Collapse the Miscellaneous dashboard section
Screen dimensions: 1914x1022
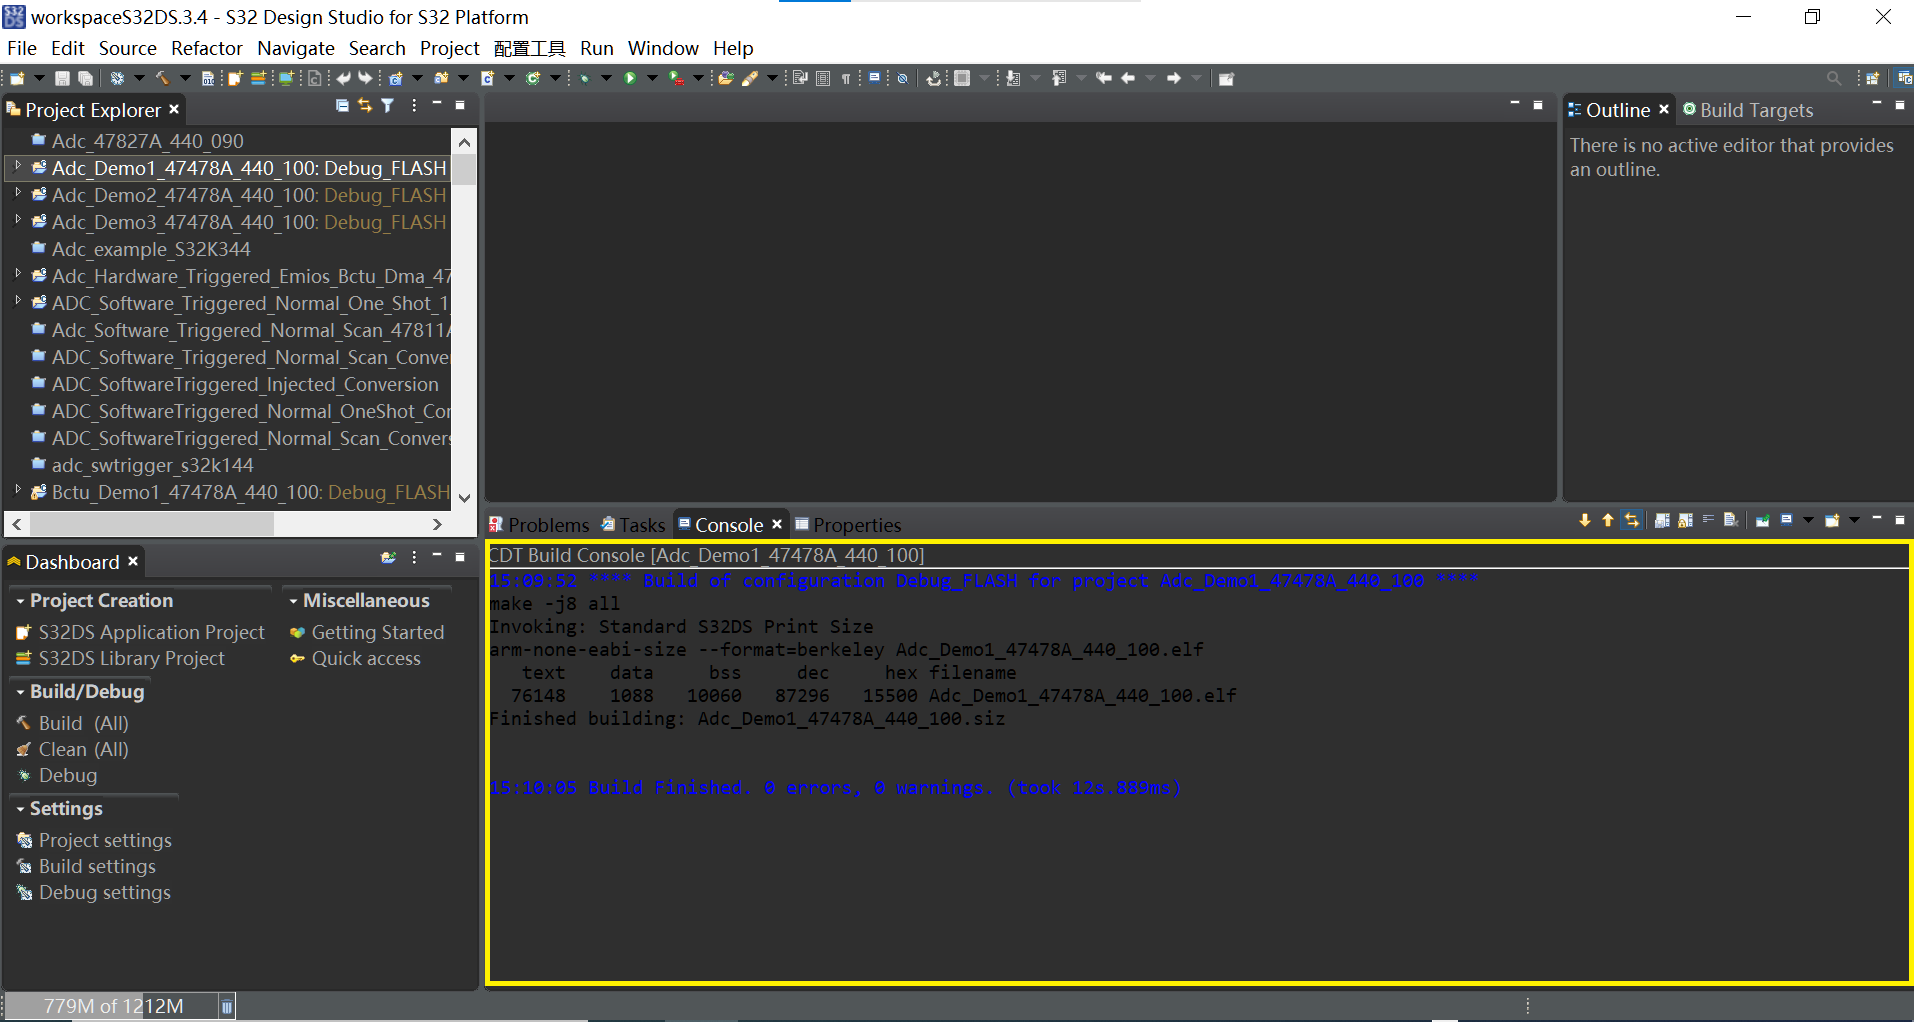(x=293, y=601)
